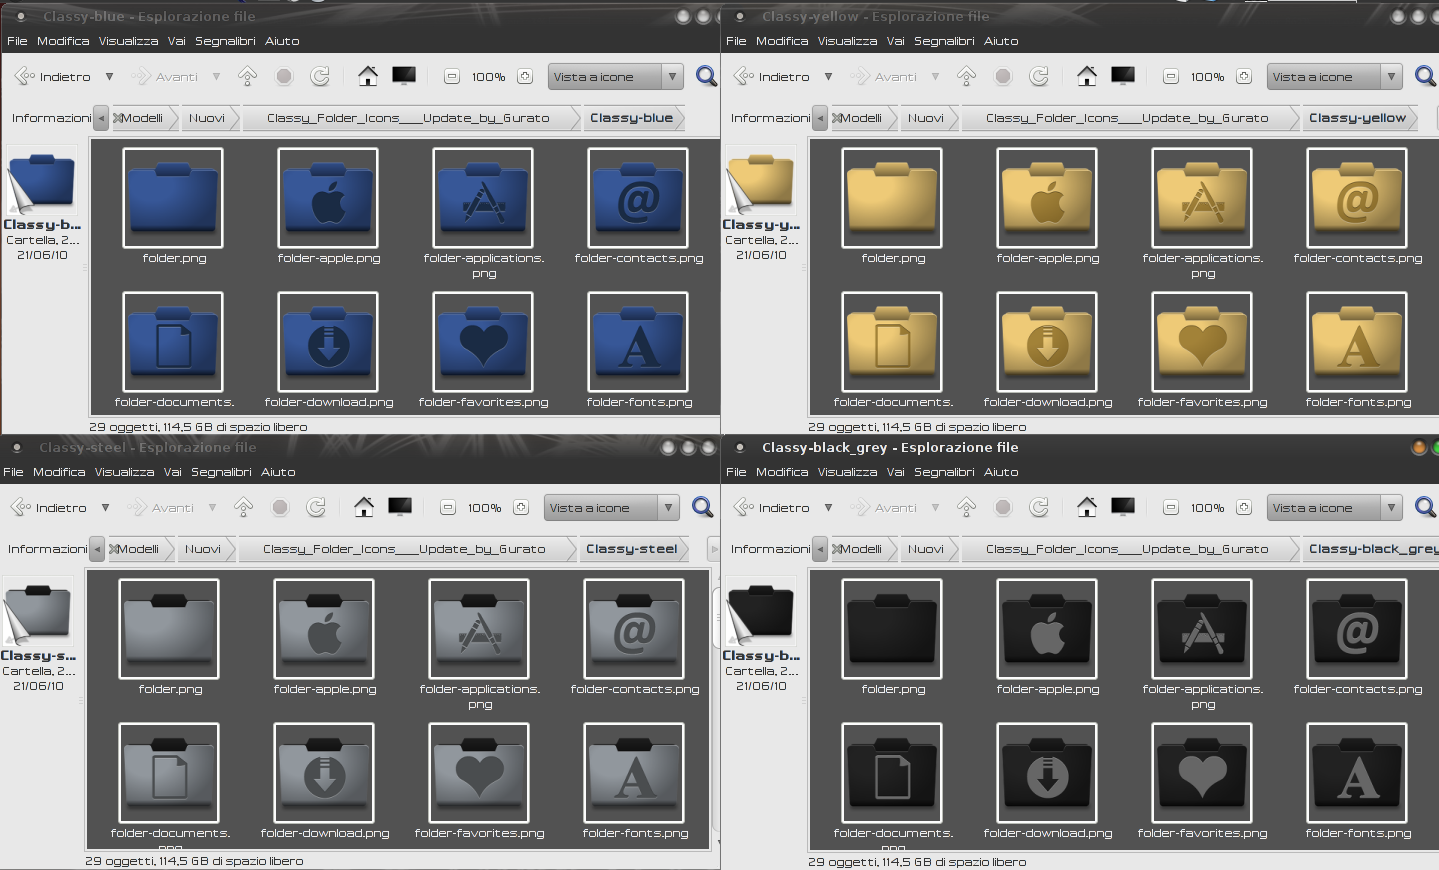
Task: Click Classy_Folder_Icons path button in Classy-blue window
Action: (x=408, y=118)
